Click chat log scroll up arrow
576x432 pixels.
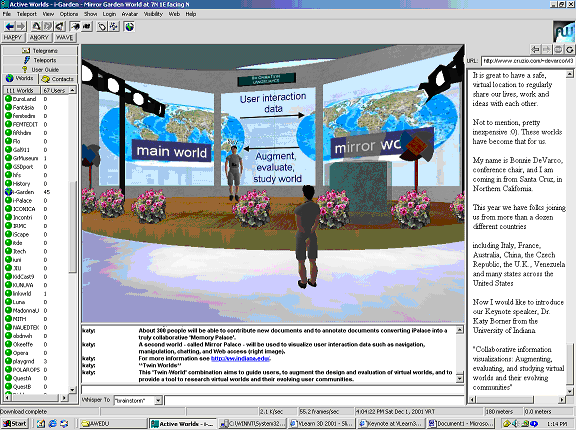coord(460,330)
